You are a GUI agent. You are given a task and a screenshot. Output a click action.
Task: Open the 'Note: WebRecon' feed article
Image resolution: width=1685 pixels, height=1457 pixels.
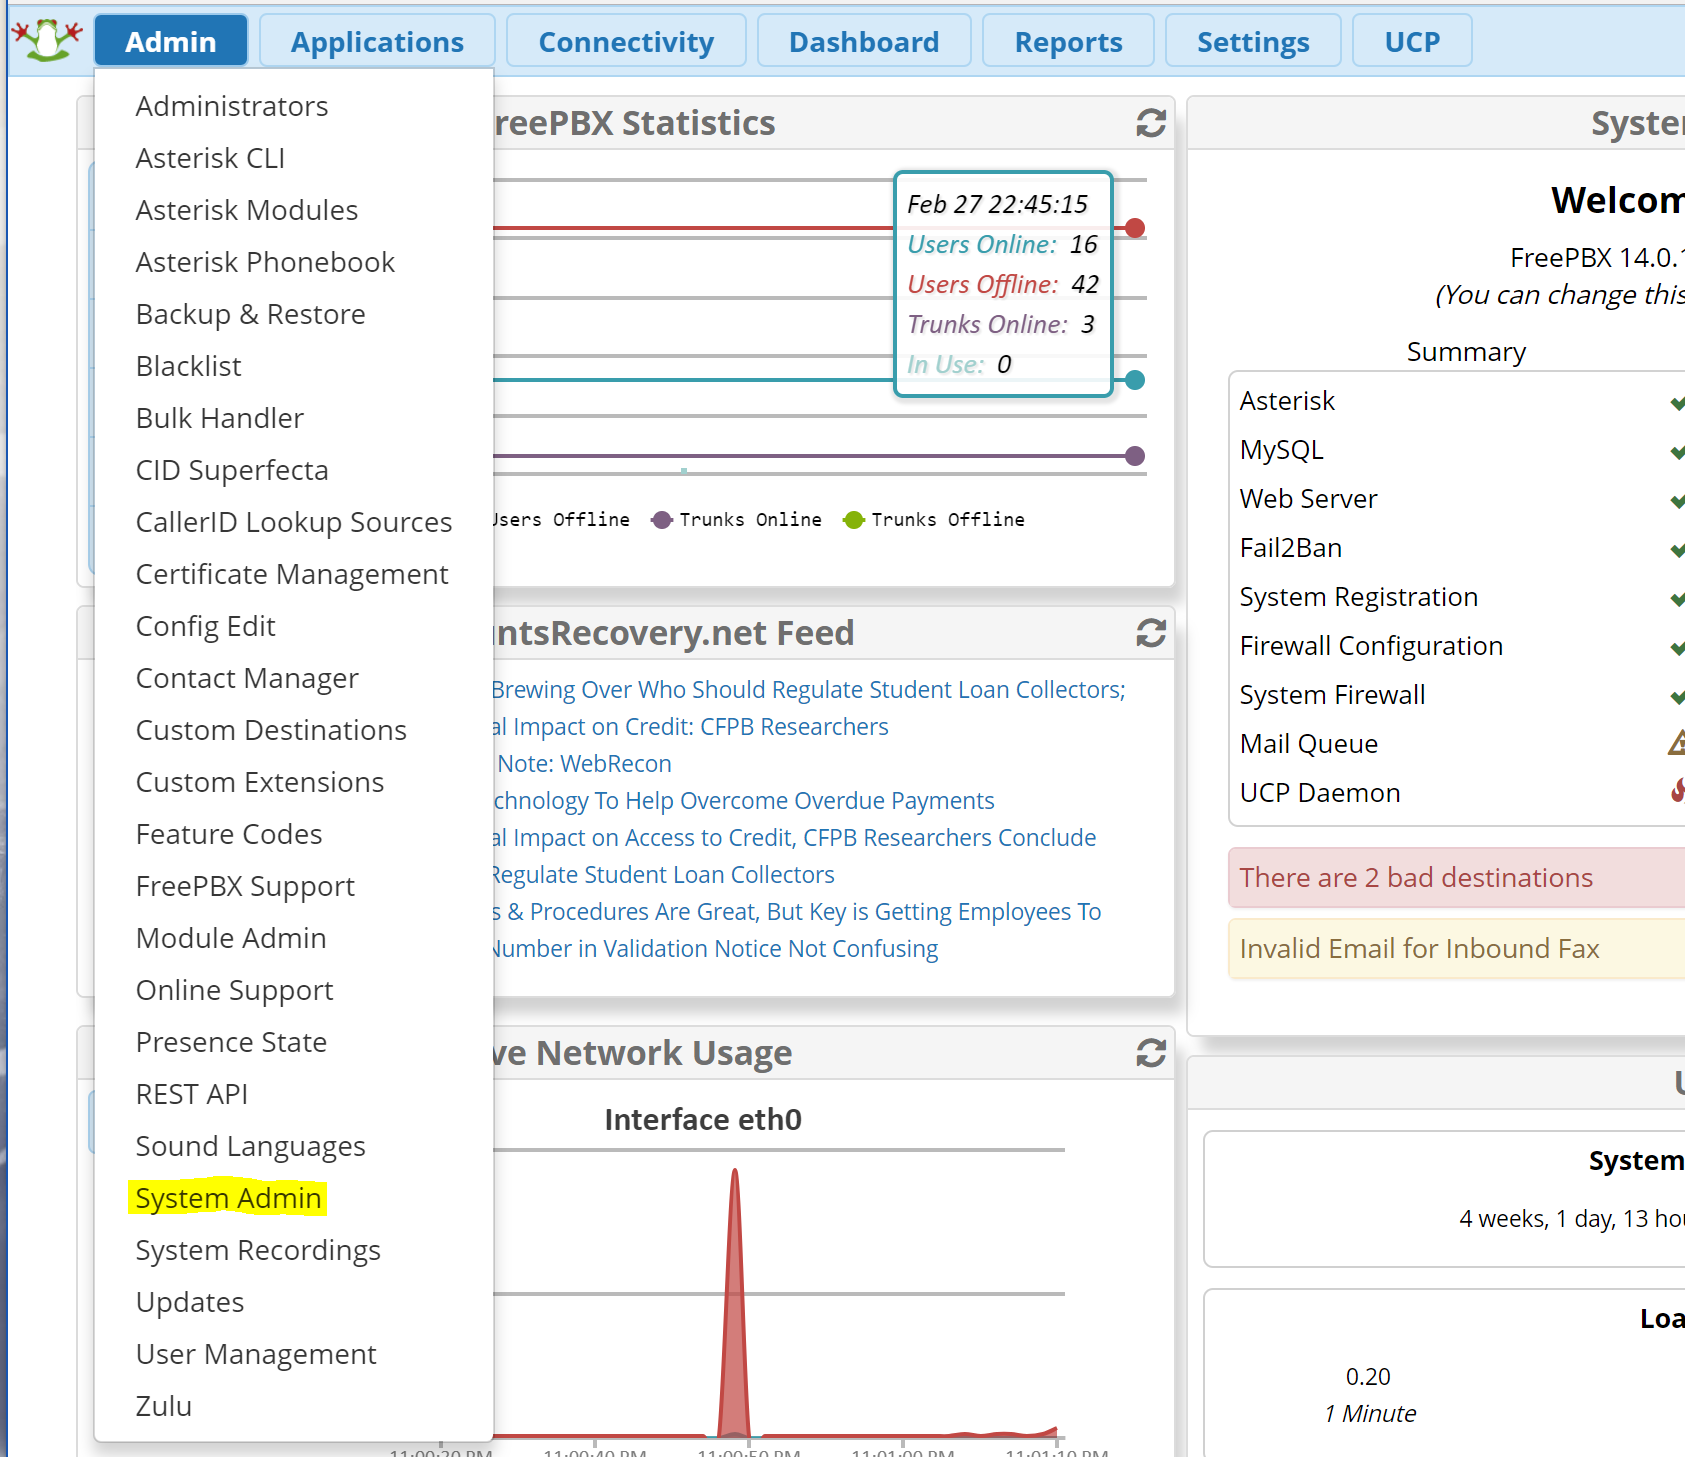point(584,764)
